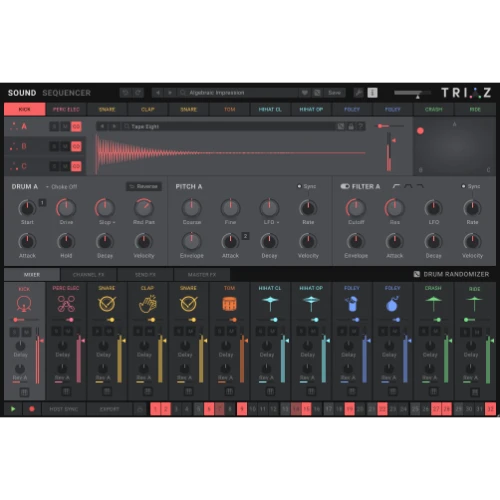This screenshot has height=500, width=500.
Task: Click the Reverse button
Action: 144,186
